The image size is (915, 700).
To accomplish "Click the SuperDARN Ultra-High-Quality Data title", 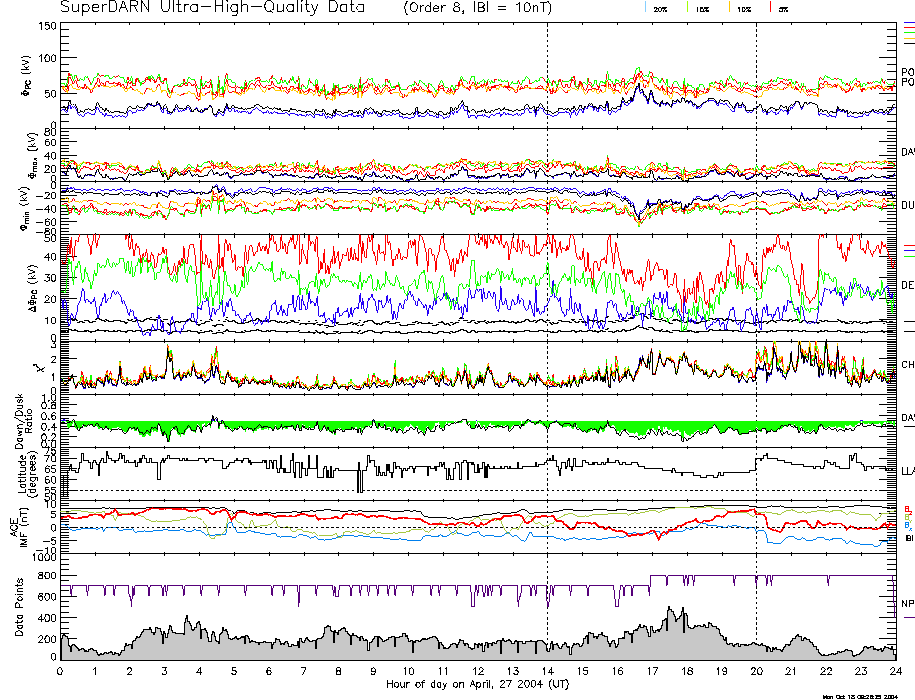I will coord(211,8).
